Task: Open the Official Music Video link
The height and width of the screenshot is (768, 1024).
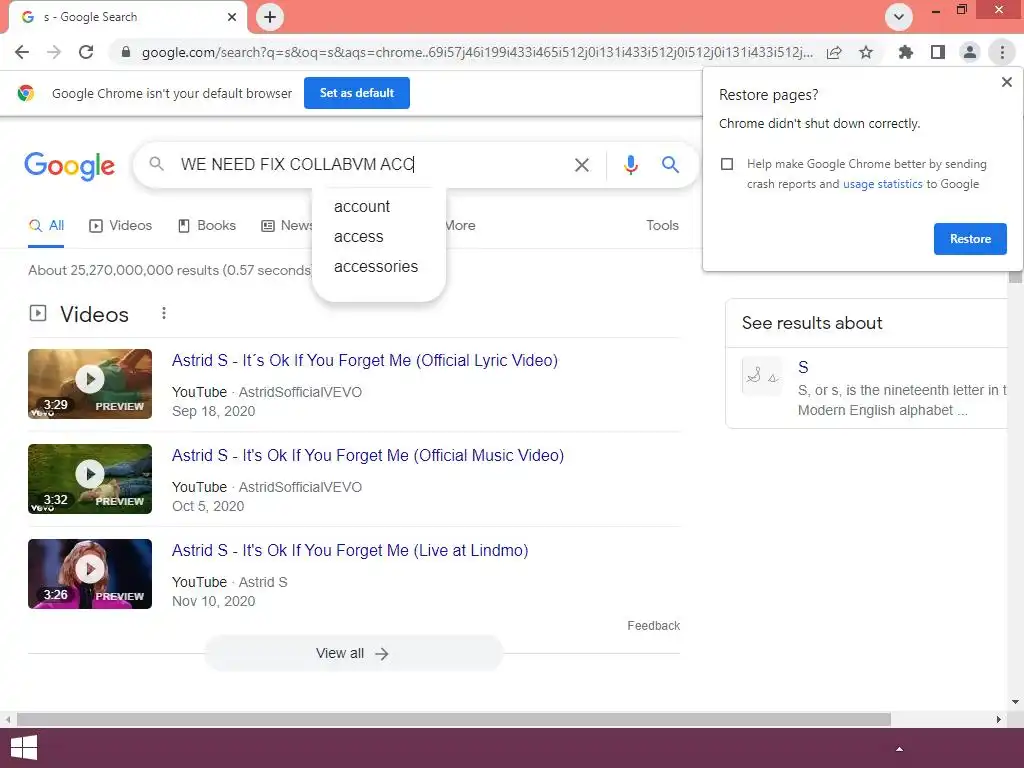Action: pyautogui.click(x=368, y=455)
